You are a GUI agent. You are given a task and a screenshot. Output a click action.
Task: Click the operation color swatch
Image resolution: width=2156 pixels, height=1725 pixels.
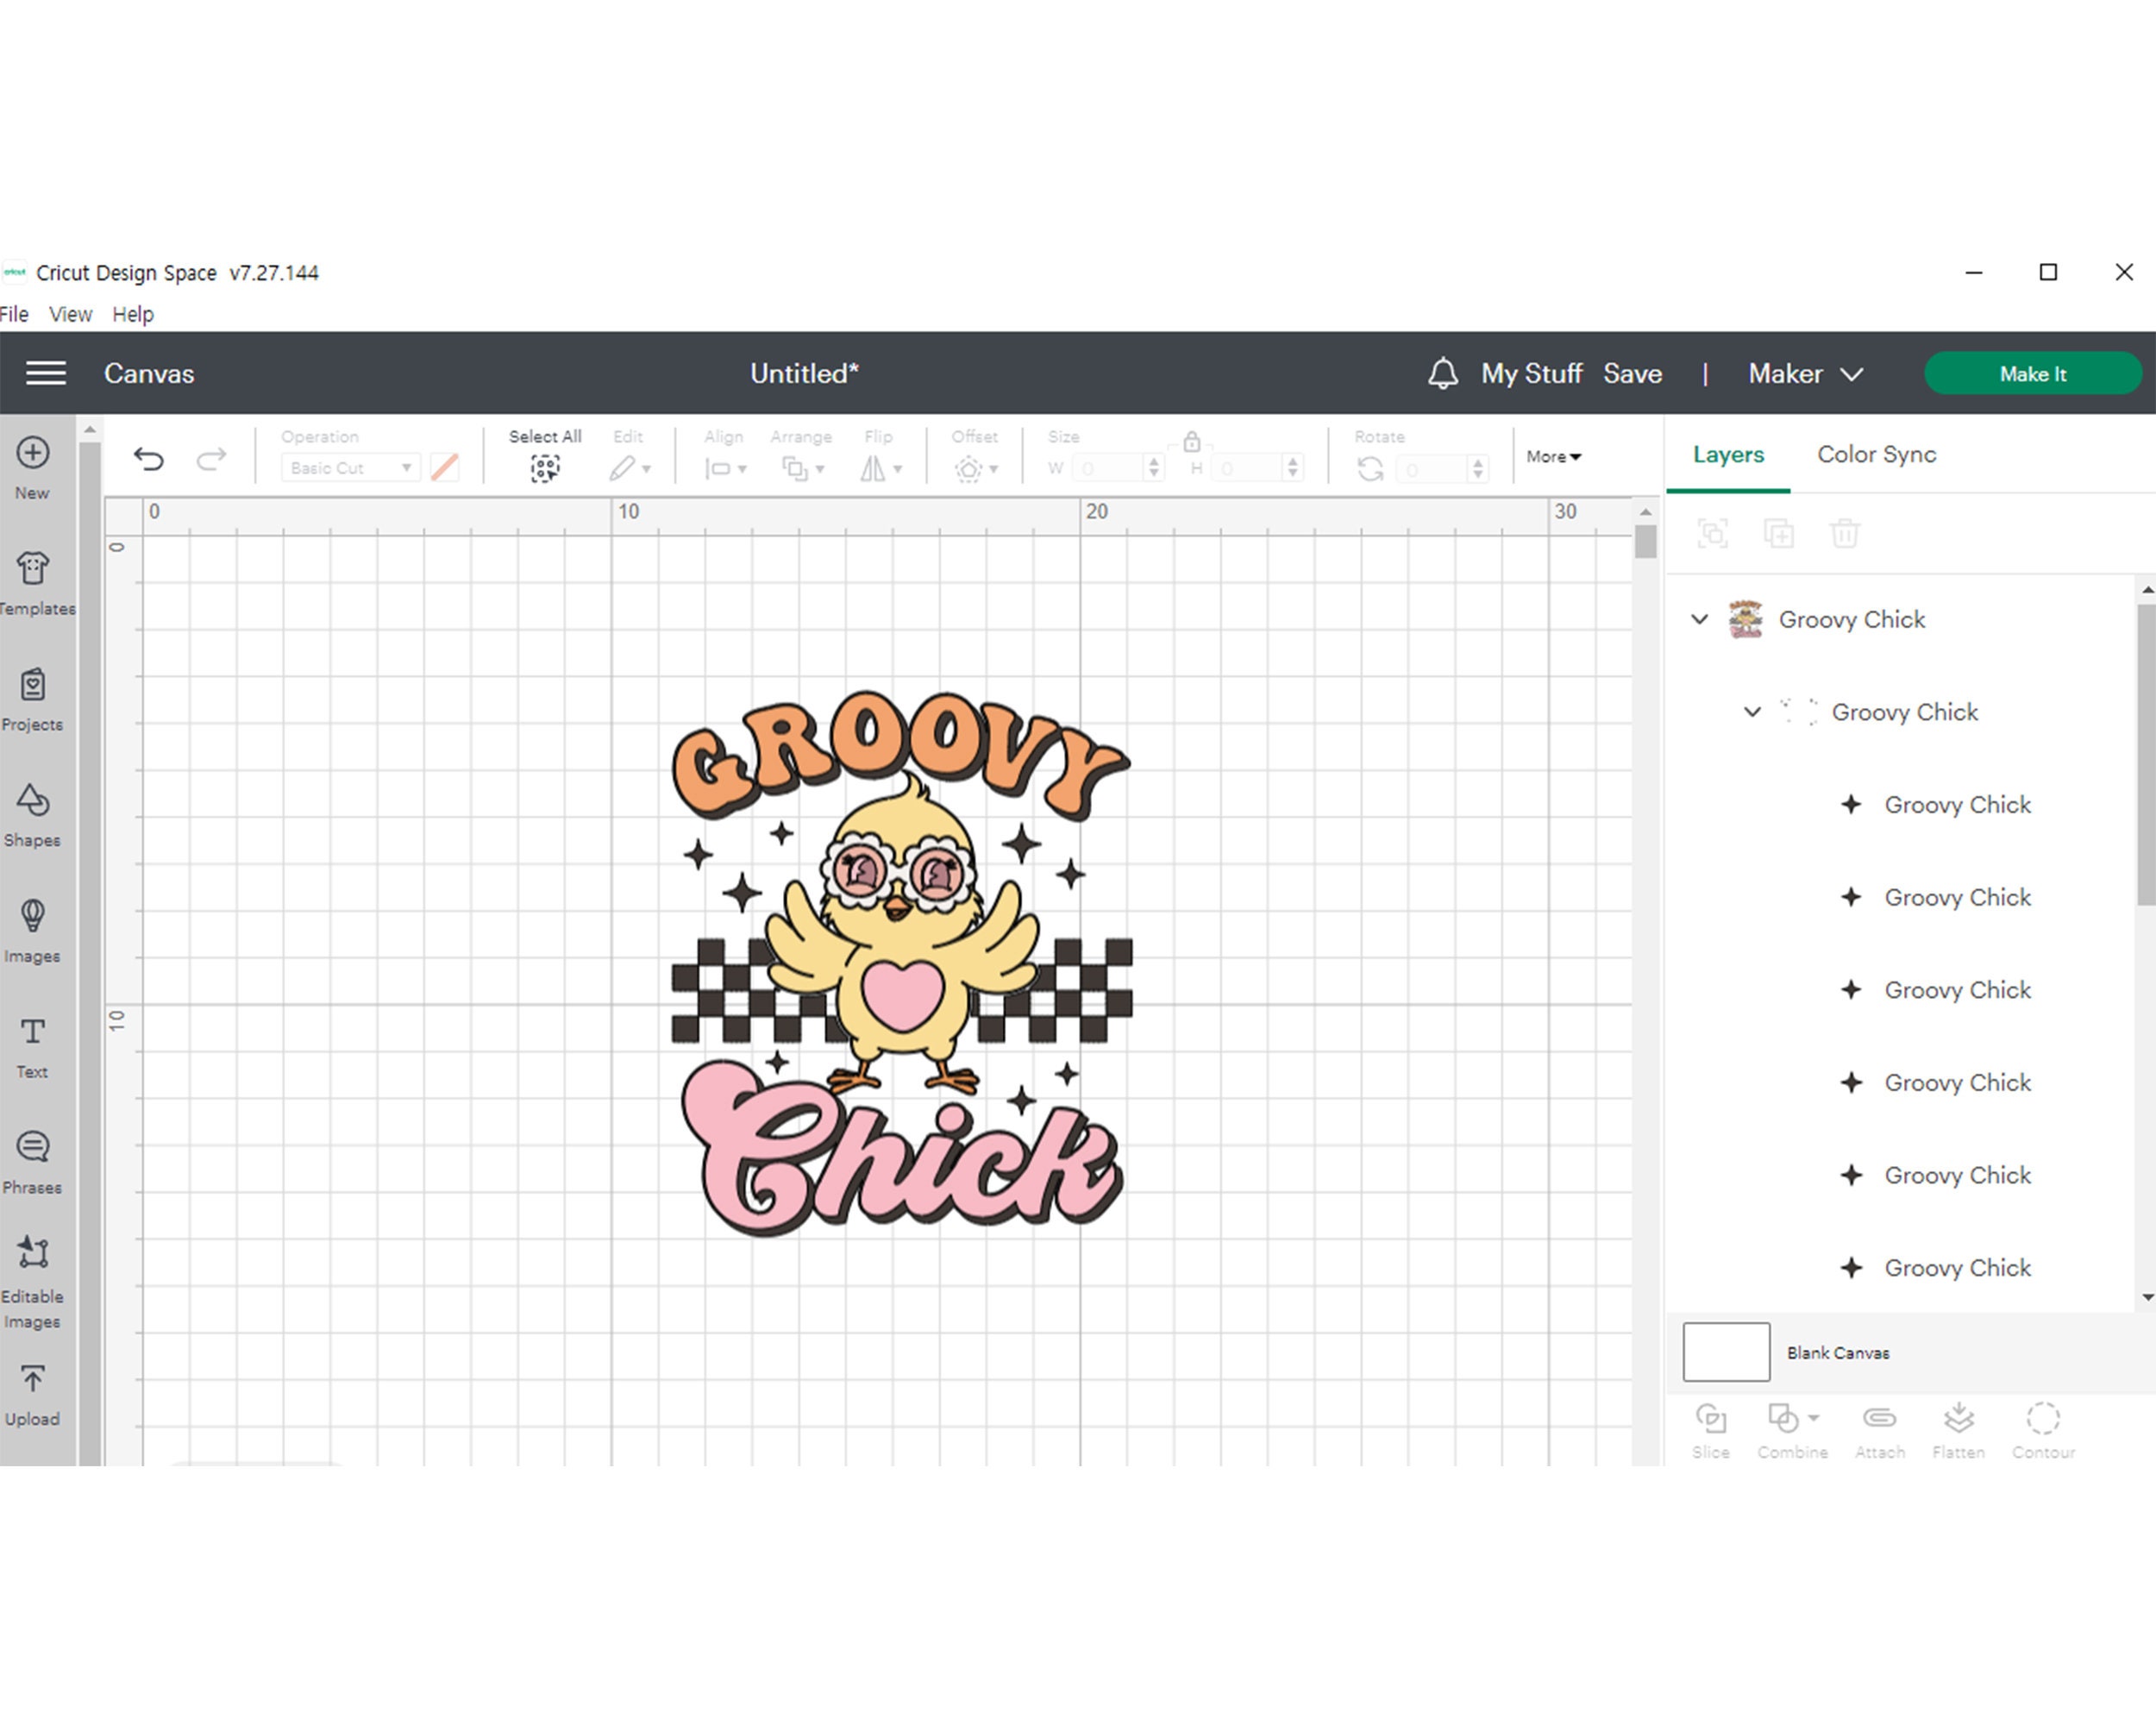[444, 467]
